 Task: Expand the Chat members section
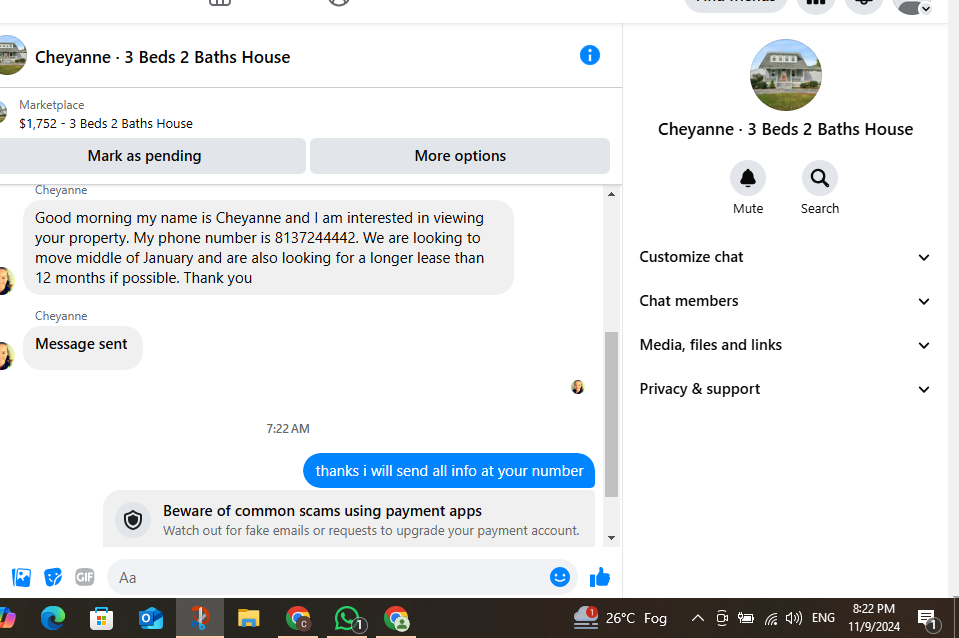[x=785, y=301]
